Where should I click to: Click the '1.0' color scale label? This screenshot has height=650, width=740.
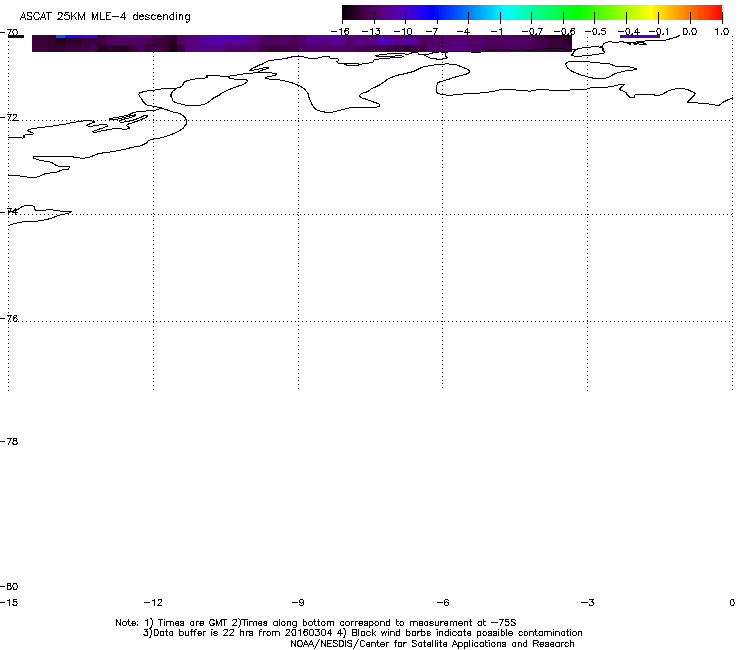tap(722, 32)
